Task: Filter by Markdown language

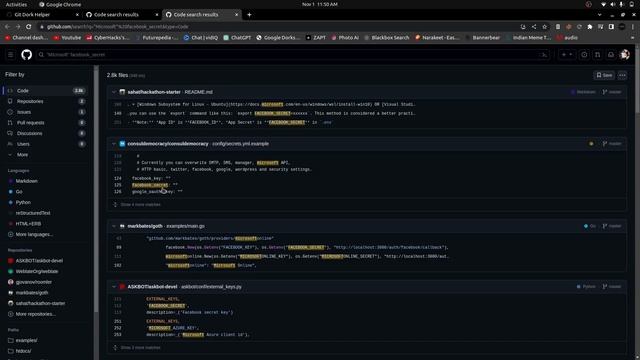Action: pyautogui.click(x=26, y=181)
